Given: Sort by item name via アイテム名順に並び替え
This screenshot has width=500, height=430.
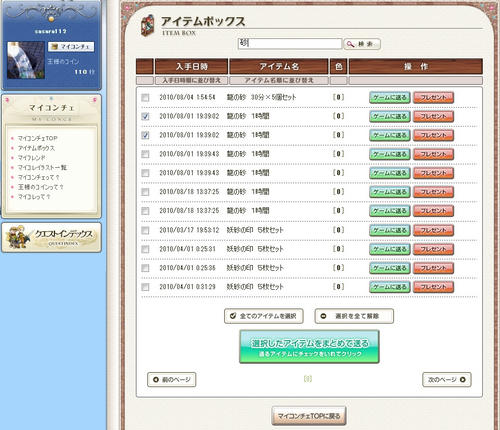Looking at the screenshot, I should click(x=279, y=80).
